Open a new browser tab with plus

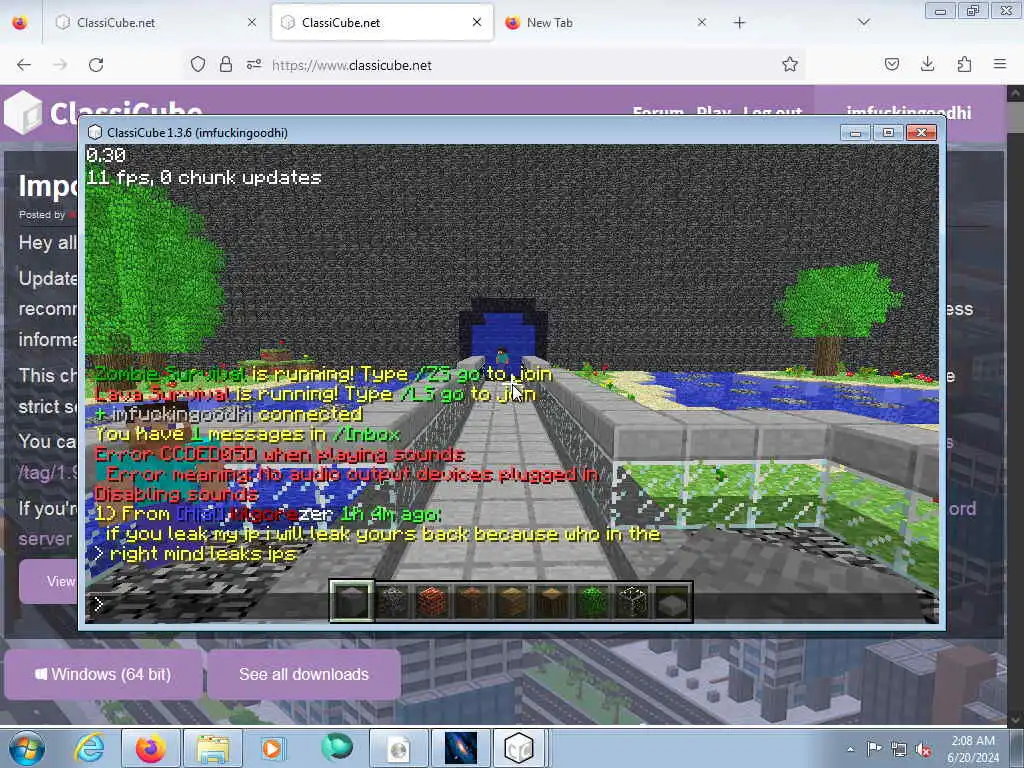pos(739,23)
